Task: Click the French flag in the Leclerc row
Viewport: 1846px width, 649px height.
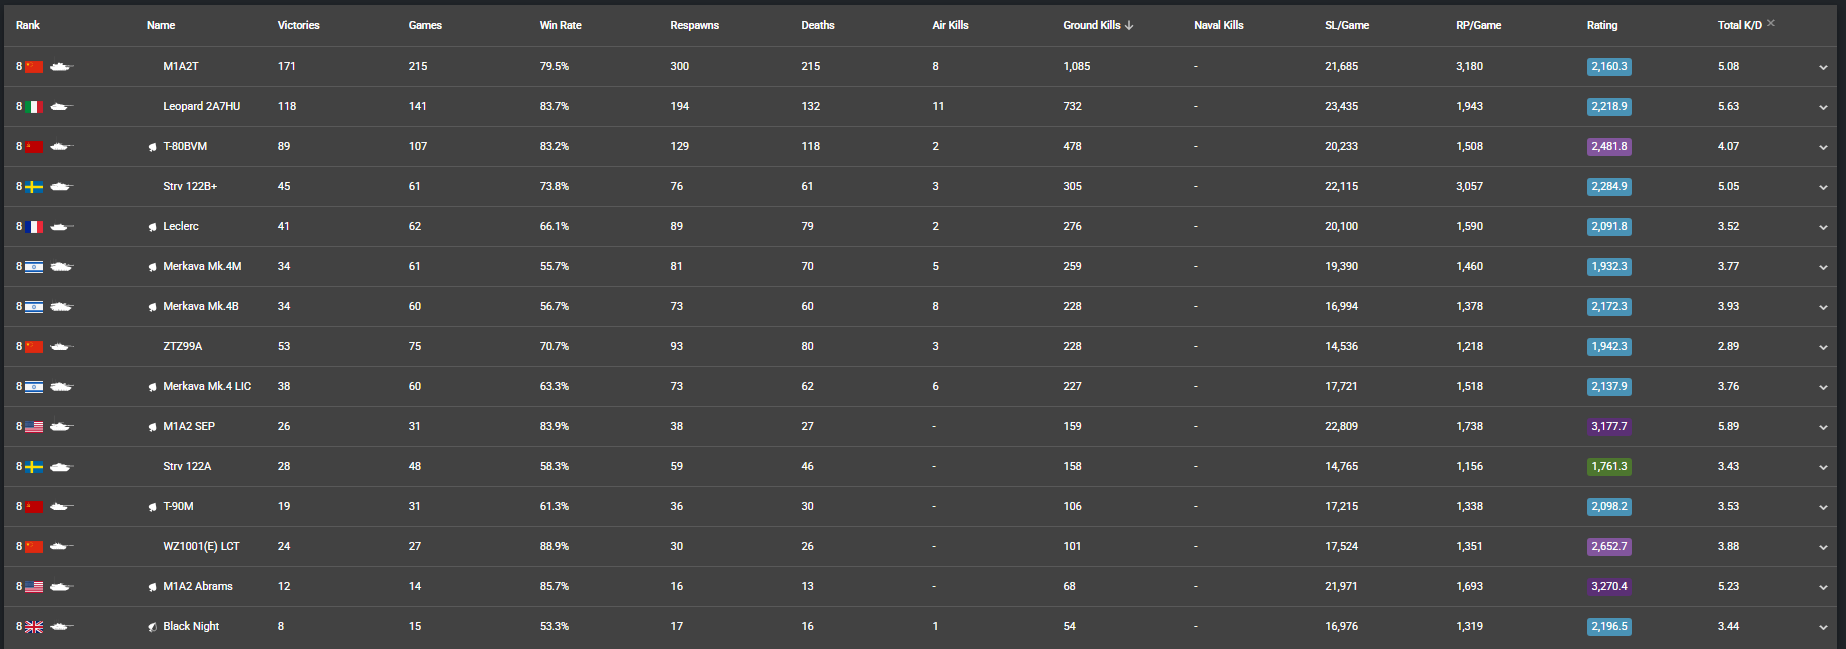Action: [x=34, y=227]
